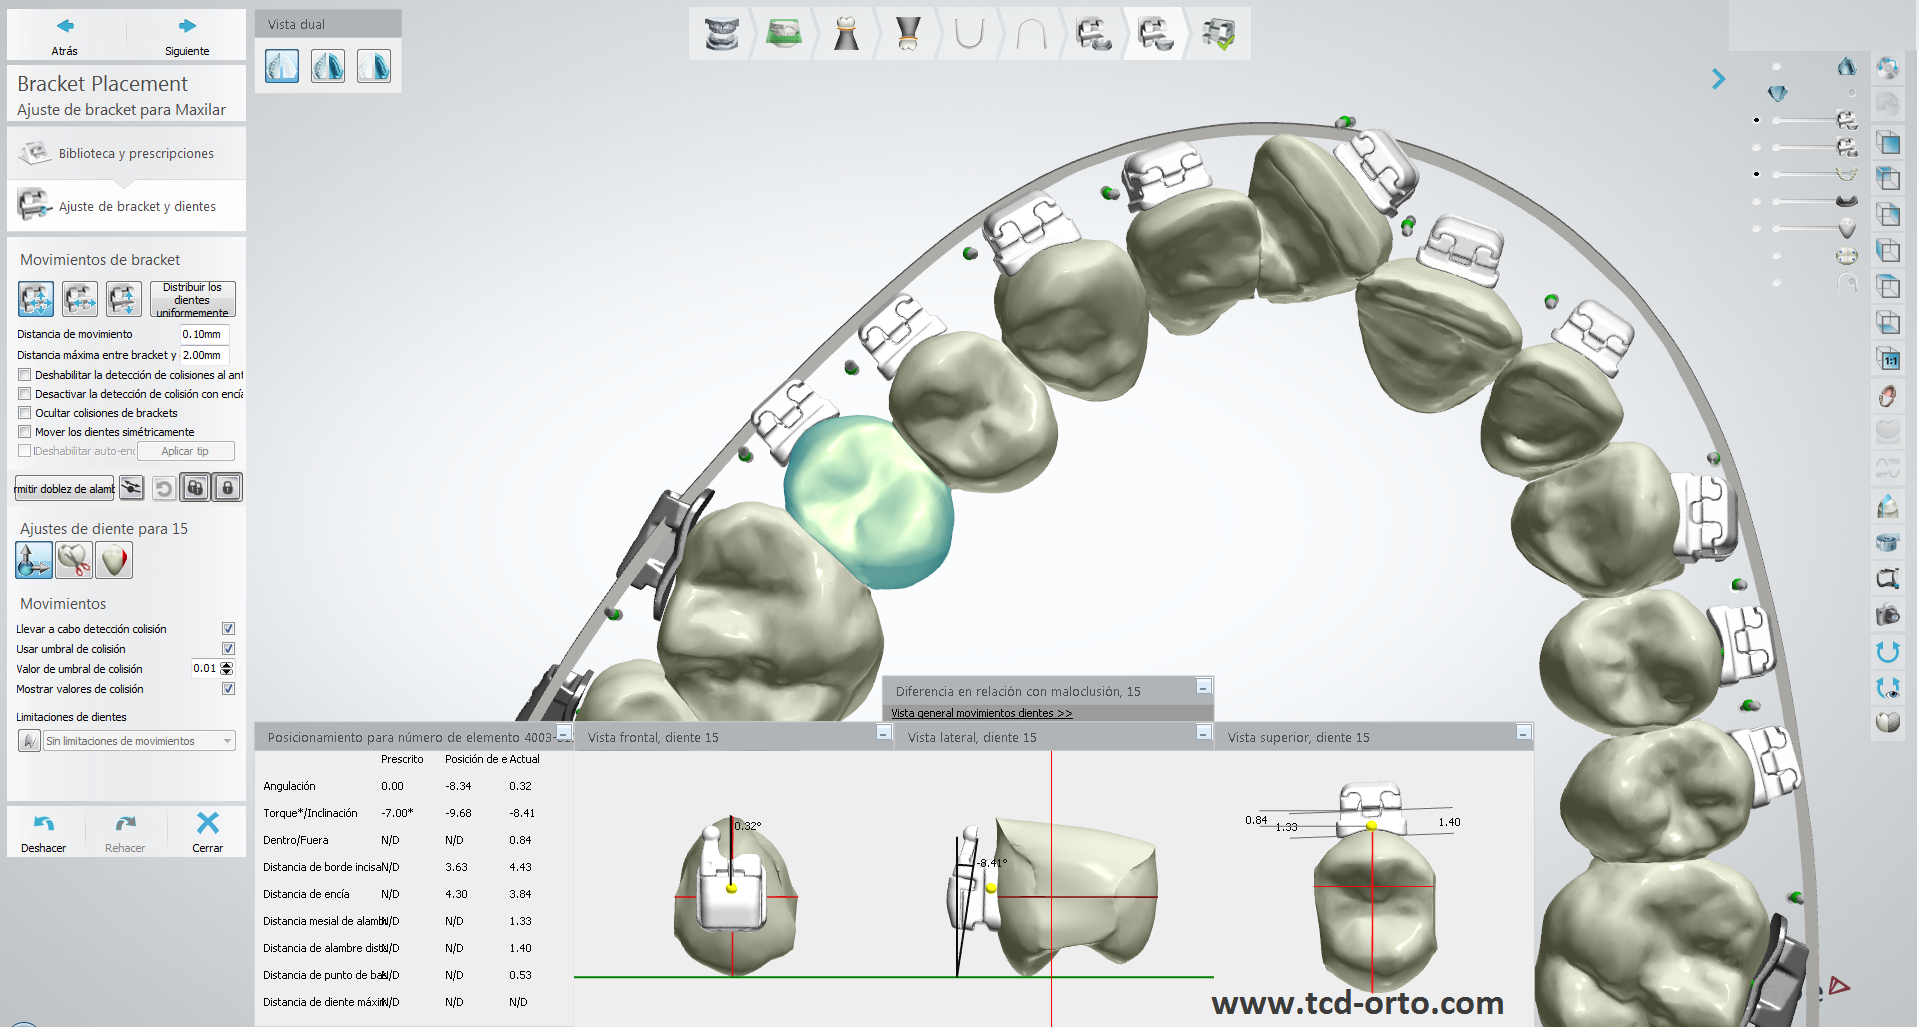Click the Siguiente forward arrow
The width and height of the screenshot is (1919, 1027).
[x=187, y=27]
